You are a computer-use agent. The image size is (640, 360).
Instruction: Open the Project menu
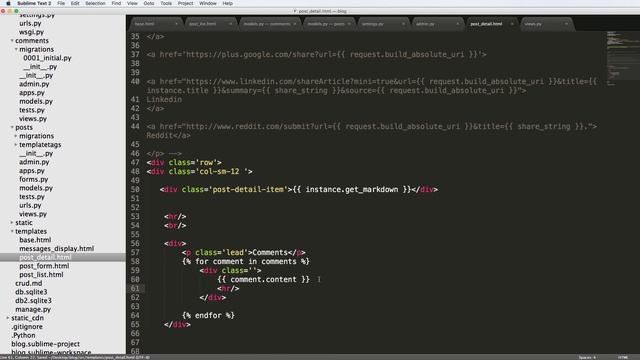pyautogui.click(x=185, y=3)
